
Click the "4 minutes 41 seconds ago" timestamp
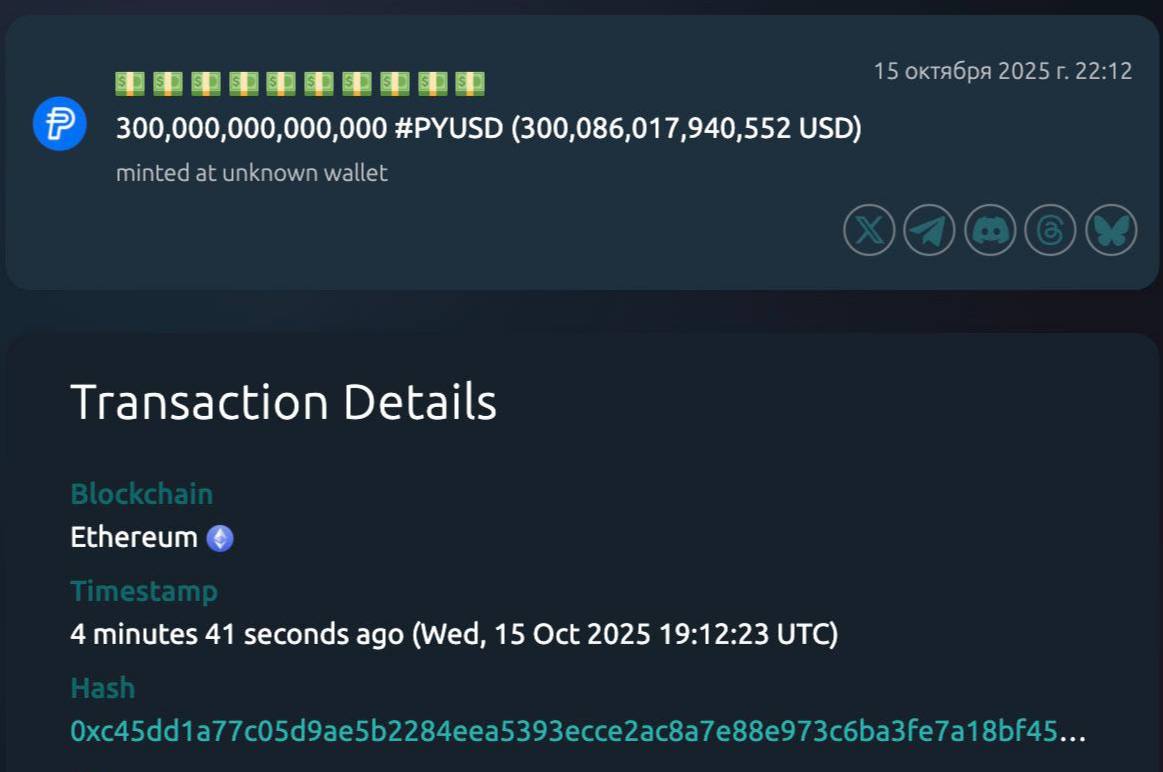click(236, 635)
